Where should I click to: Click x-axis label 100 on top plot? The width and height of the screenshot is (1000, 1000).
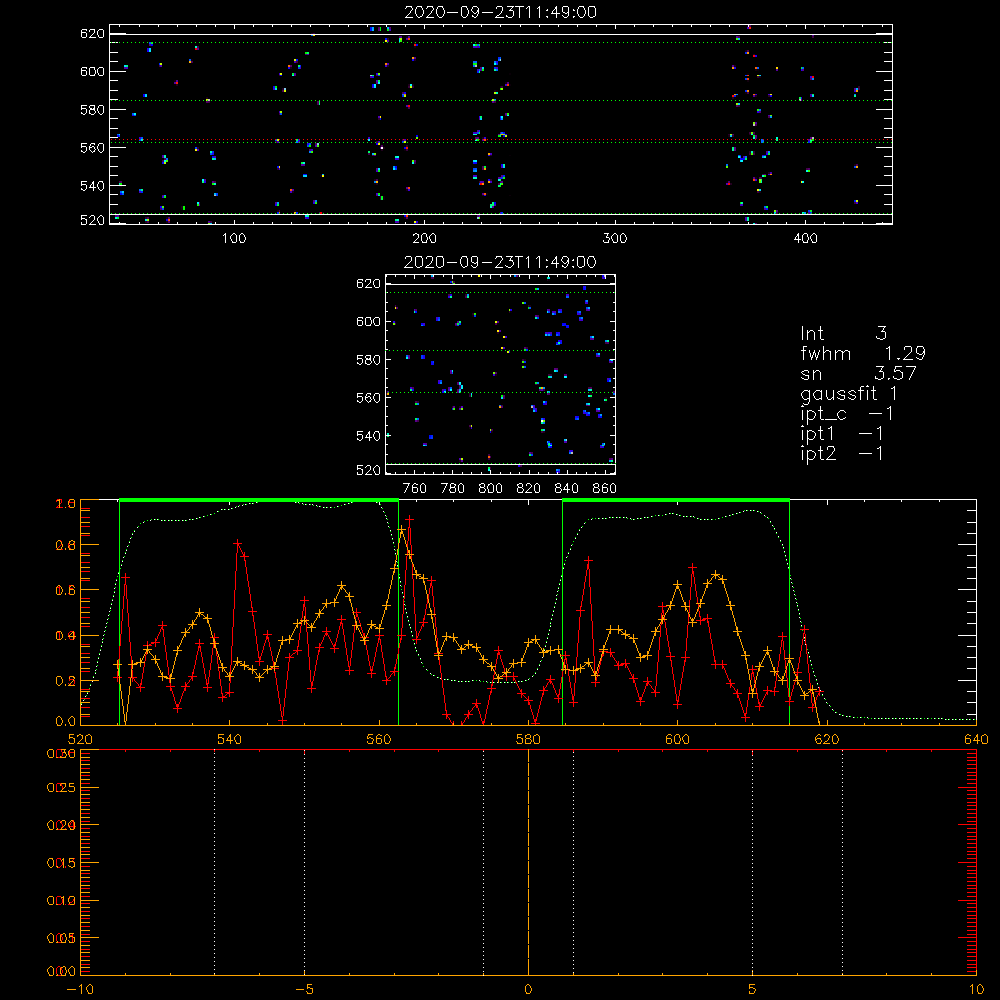coord(234,239)
